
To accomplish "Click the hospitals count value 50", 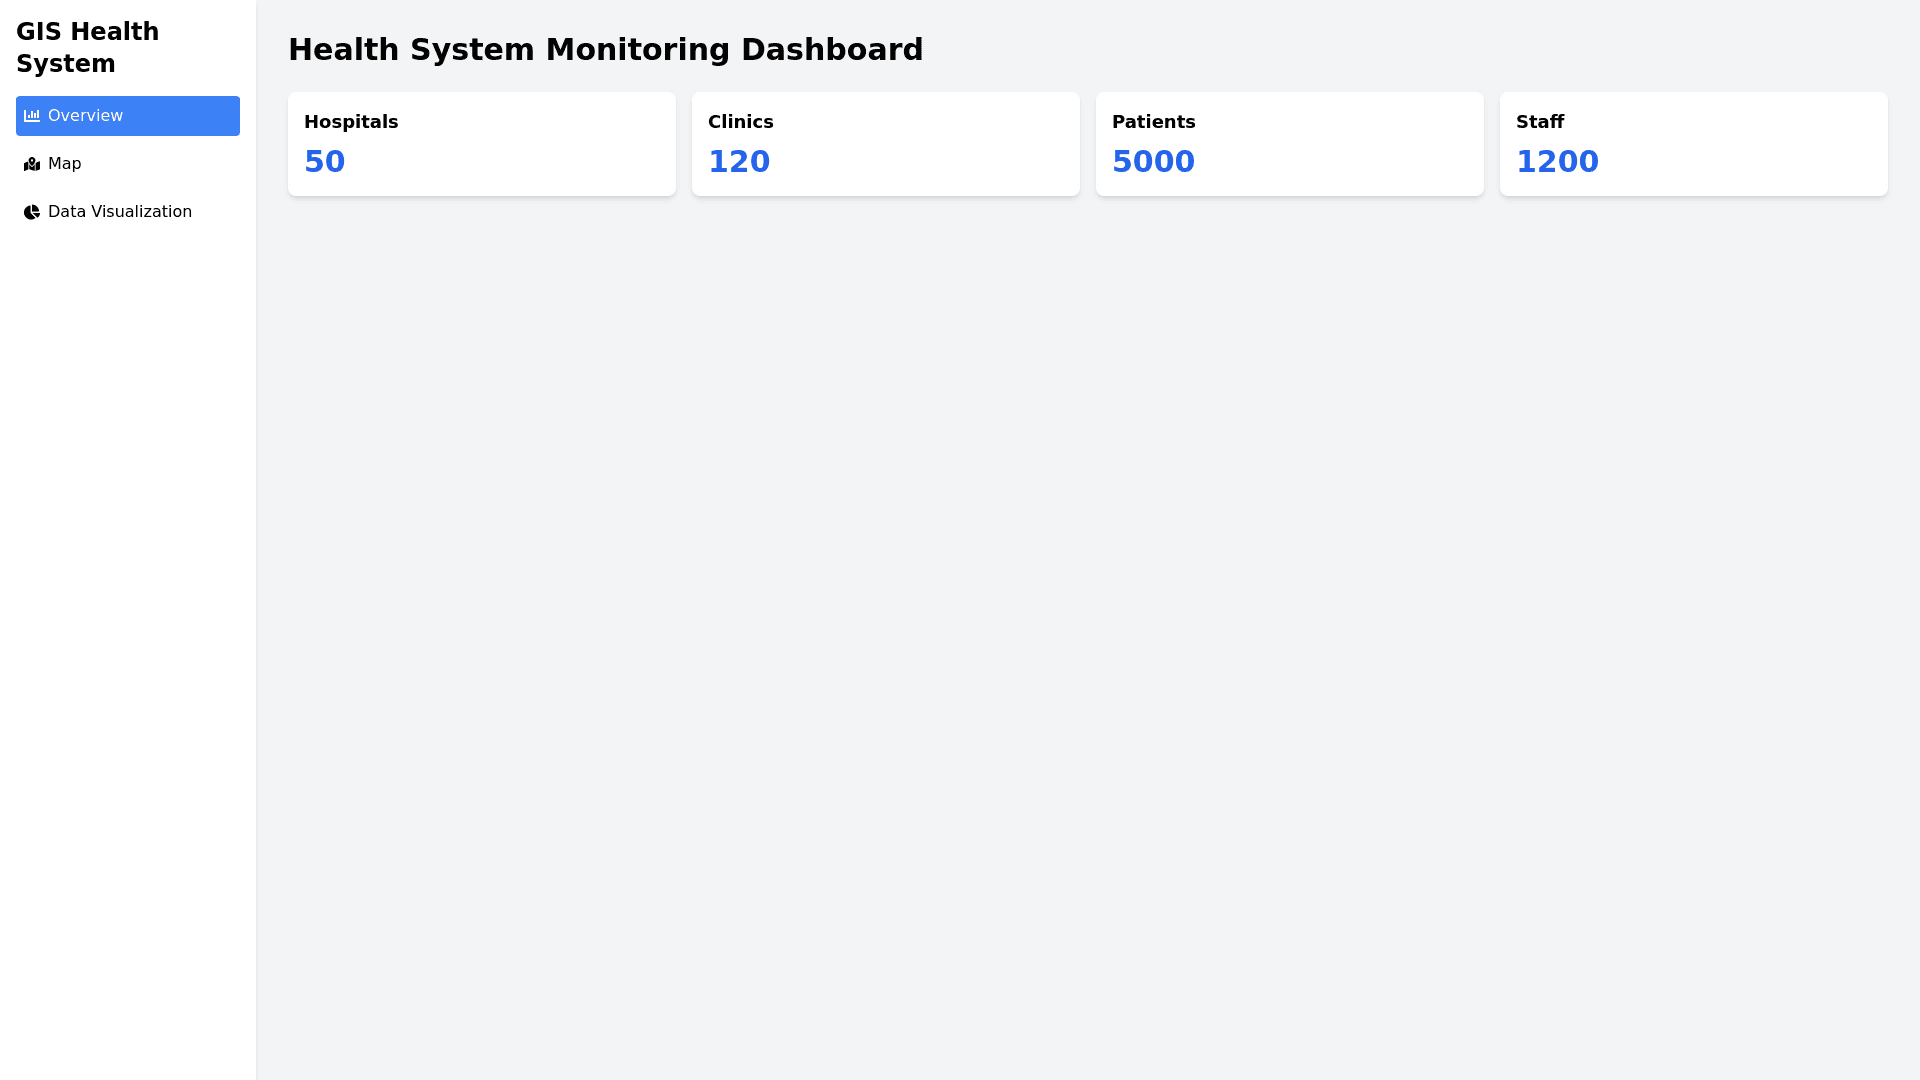I will point(324,162).
